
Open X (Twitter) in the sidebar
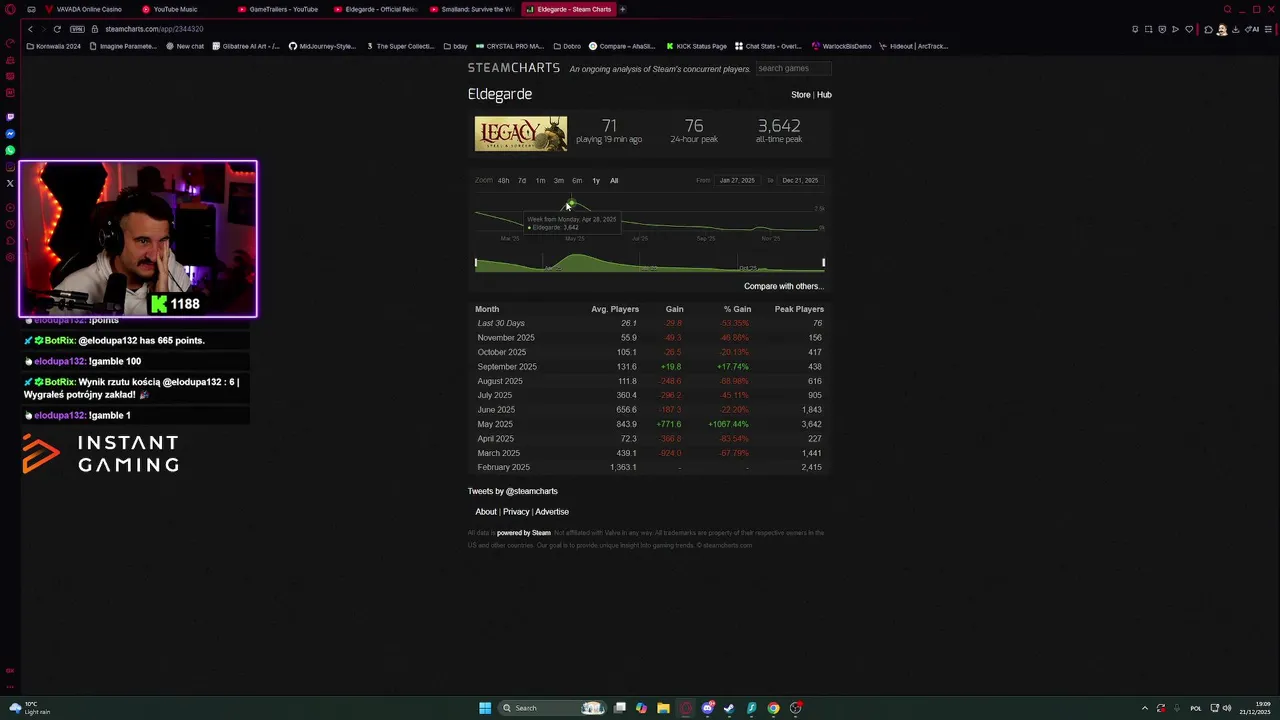10,183
